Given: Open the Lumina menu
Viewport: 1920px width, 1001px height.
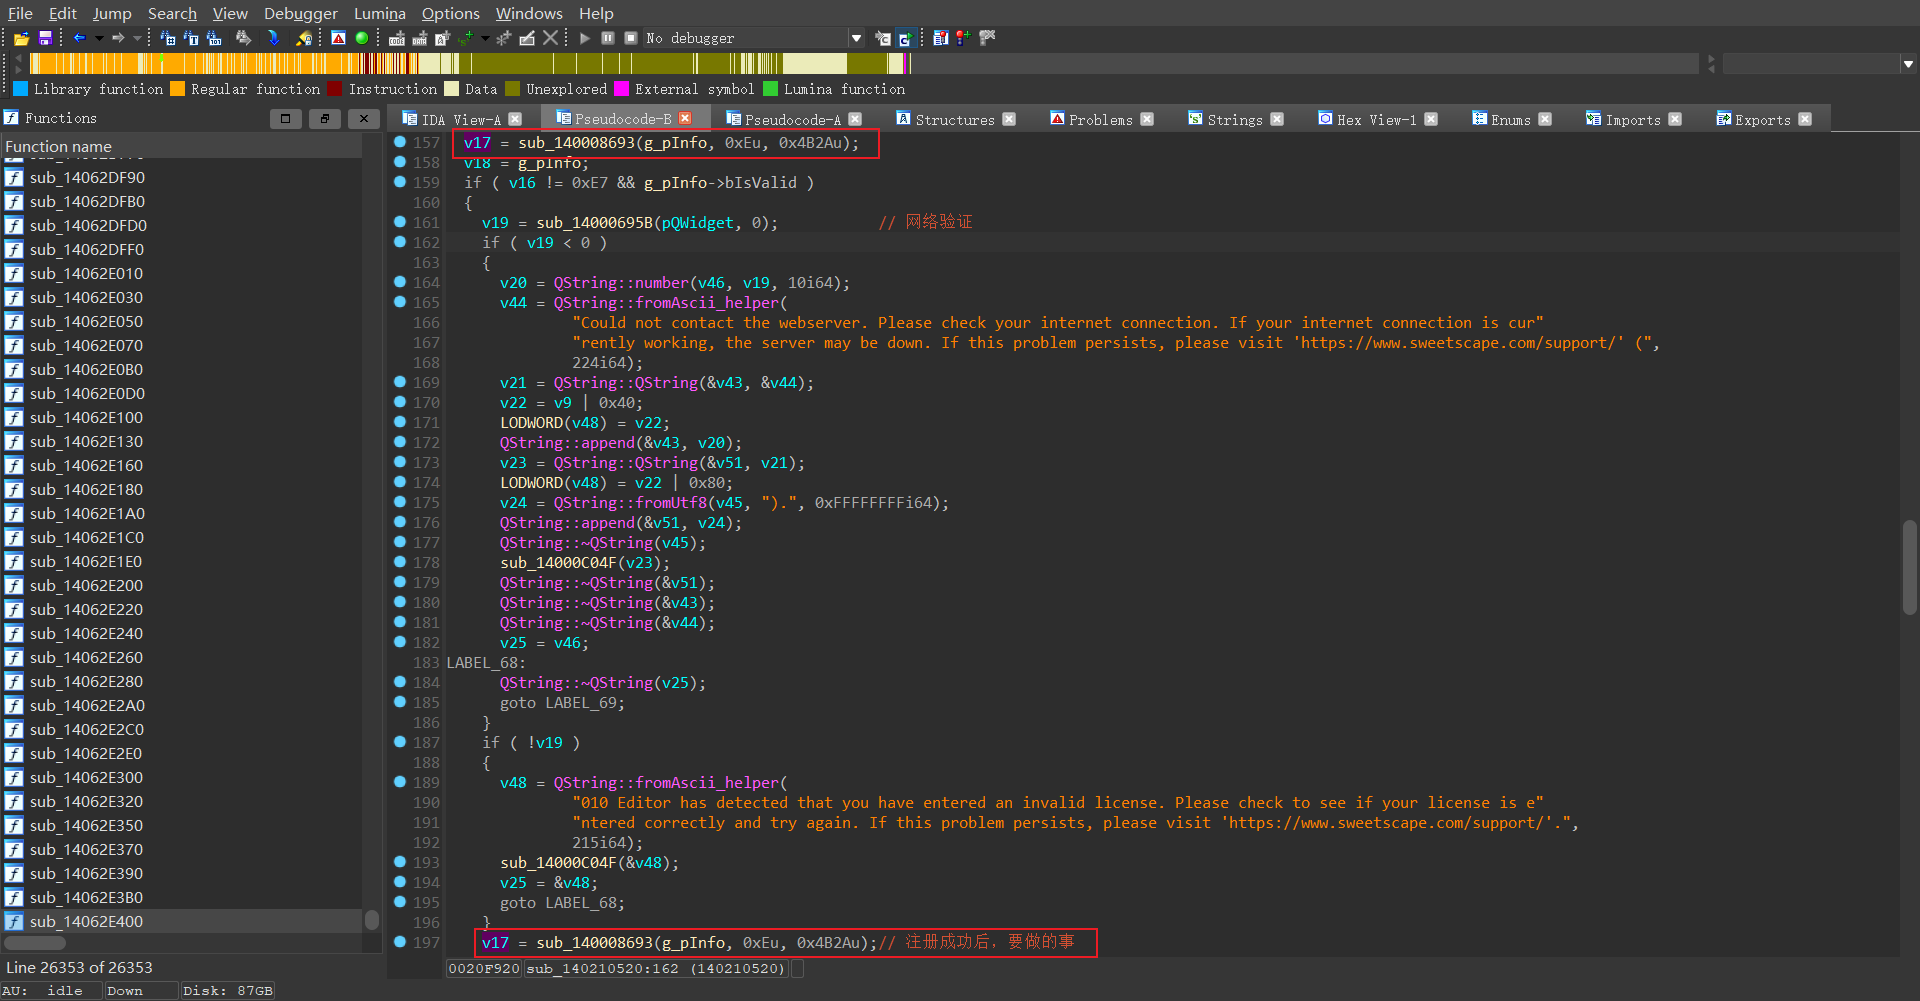Looking at the screenshot, I should click(379, 13).
